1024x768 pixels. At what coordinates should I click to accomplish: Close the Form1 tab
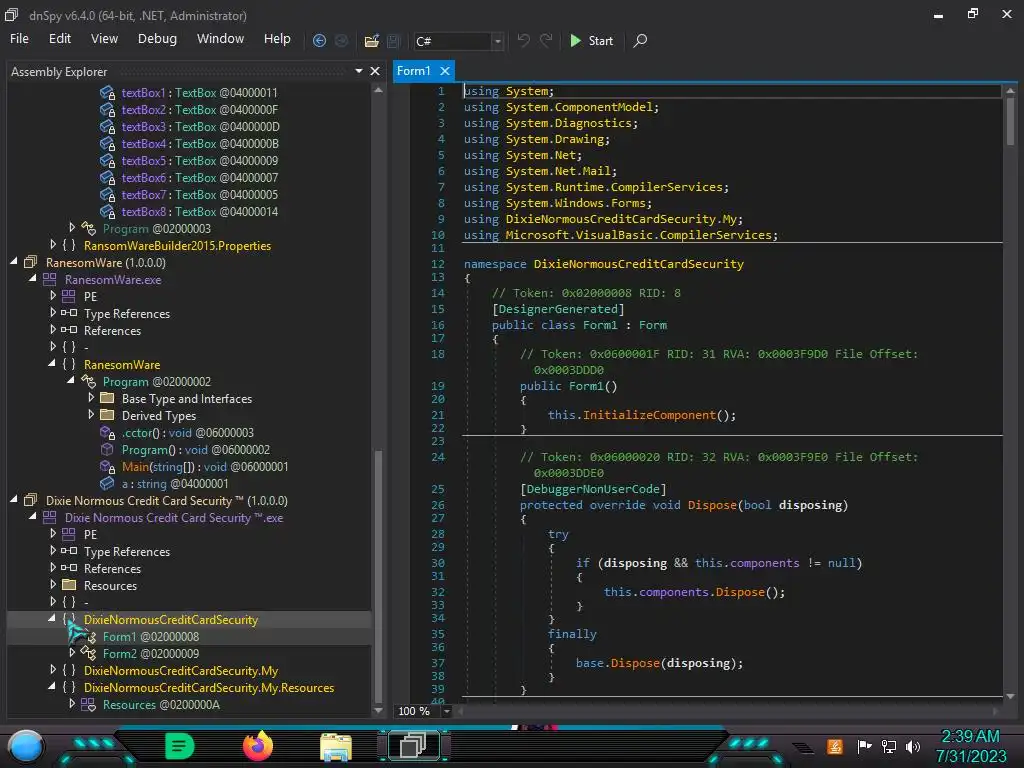pyautogui.click(x=445, y=71)
